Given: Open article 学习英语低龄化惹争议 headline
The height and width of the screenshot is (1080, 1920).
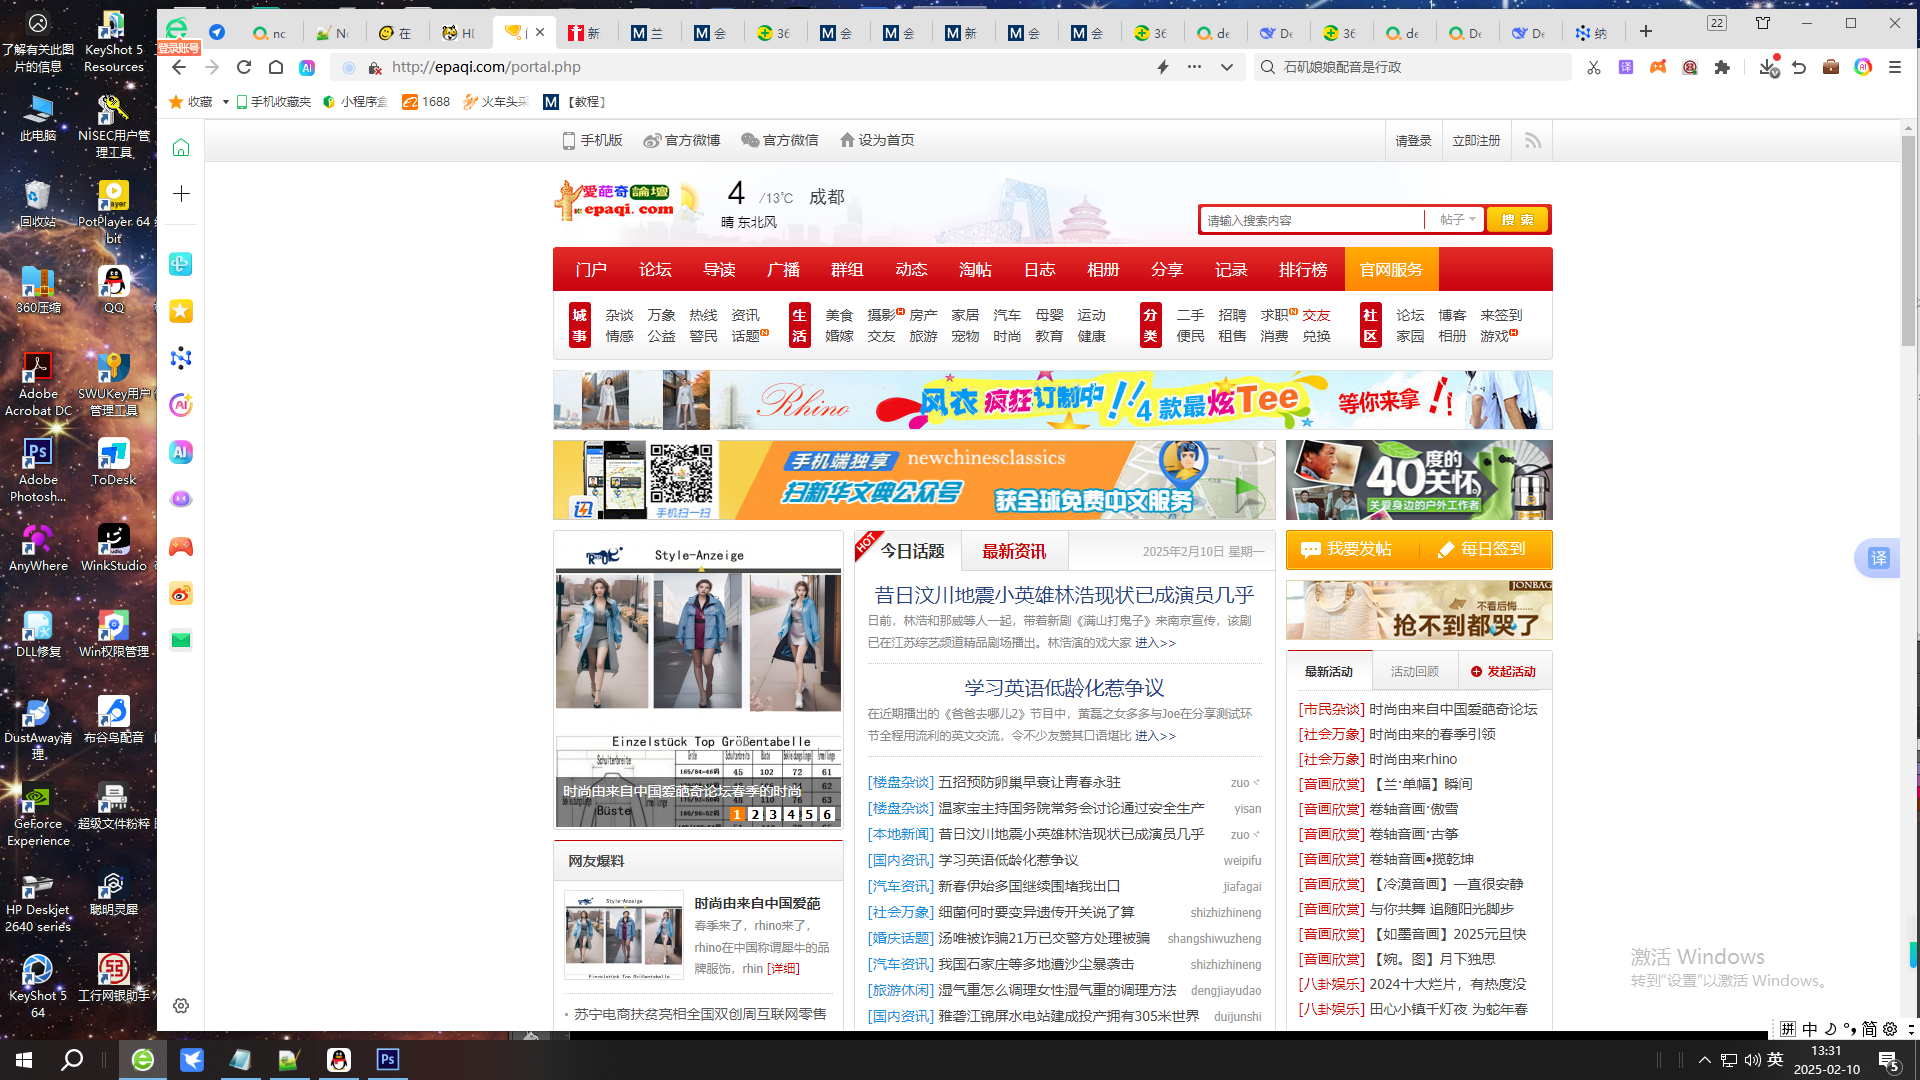Looking at the screenshot, I should point(1064,688).
